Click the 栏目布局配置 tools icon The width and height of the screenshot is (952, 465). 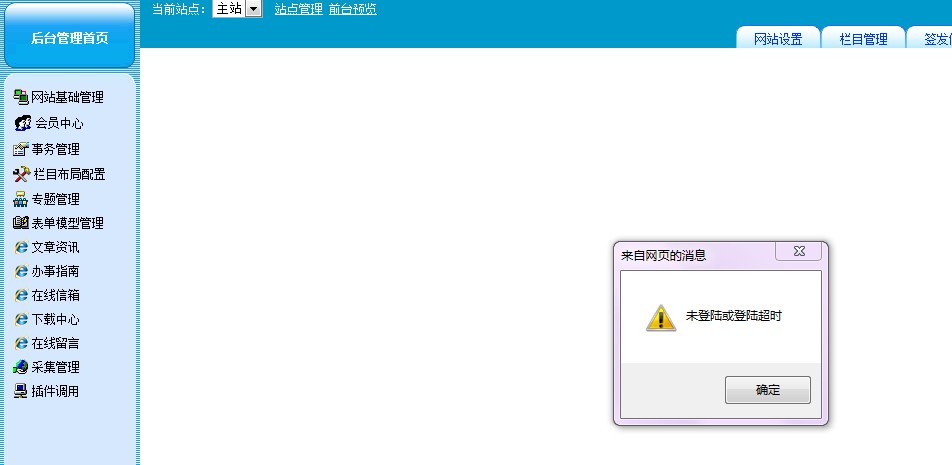[22, 174]
